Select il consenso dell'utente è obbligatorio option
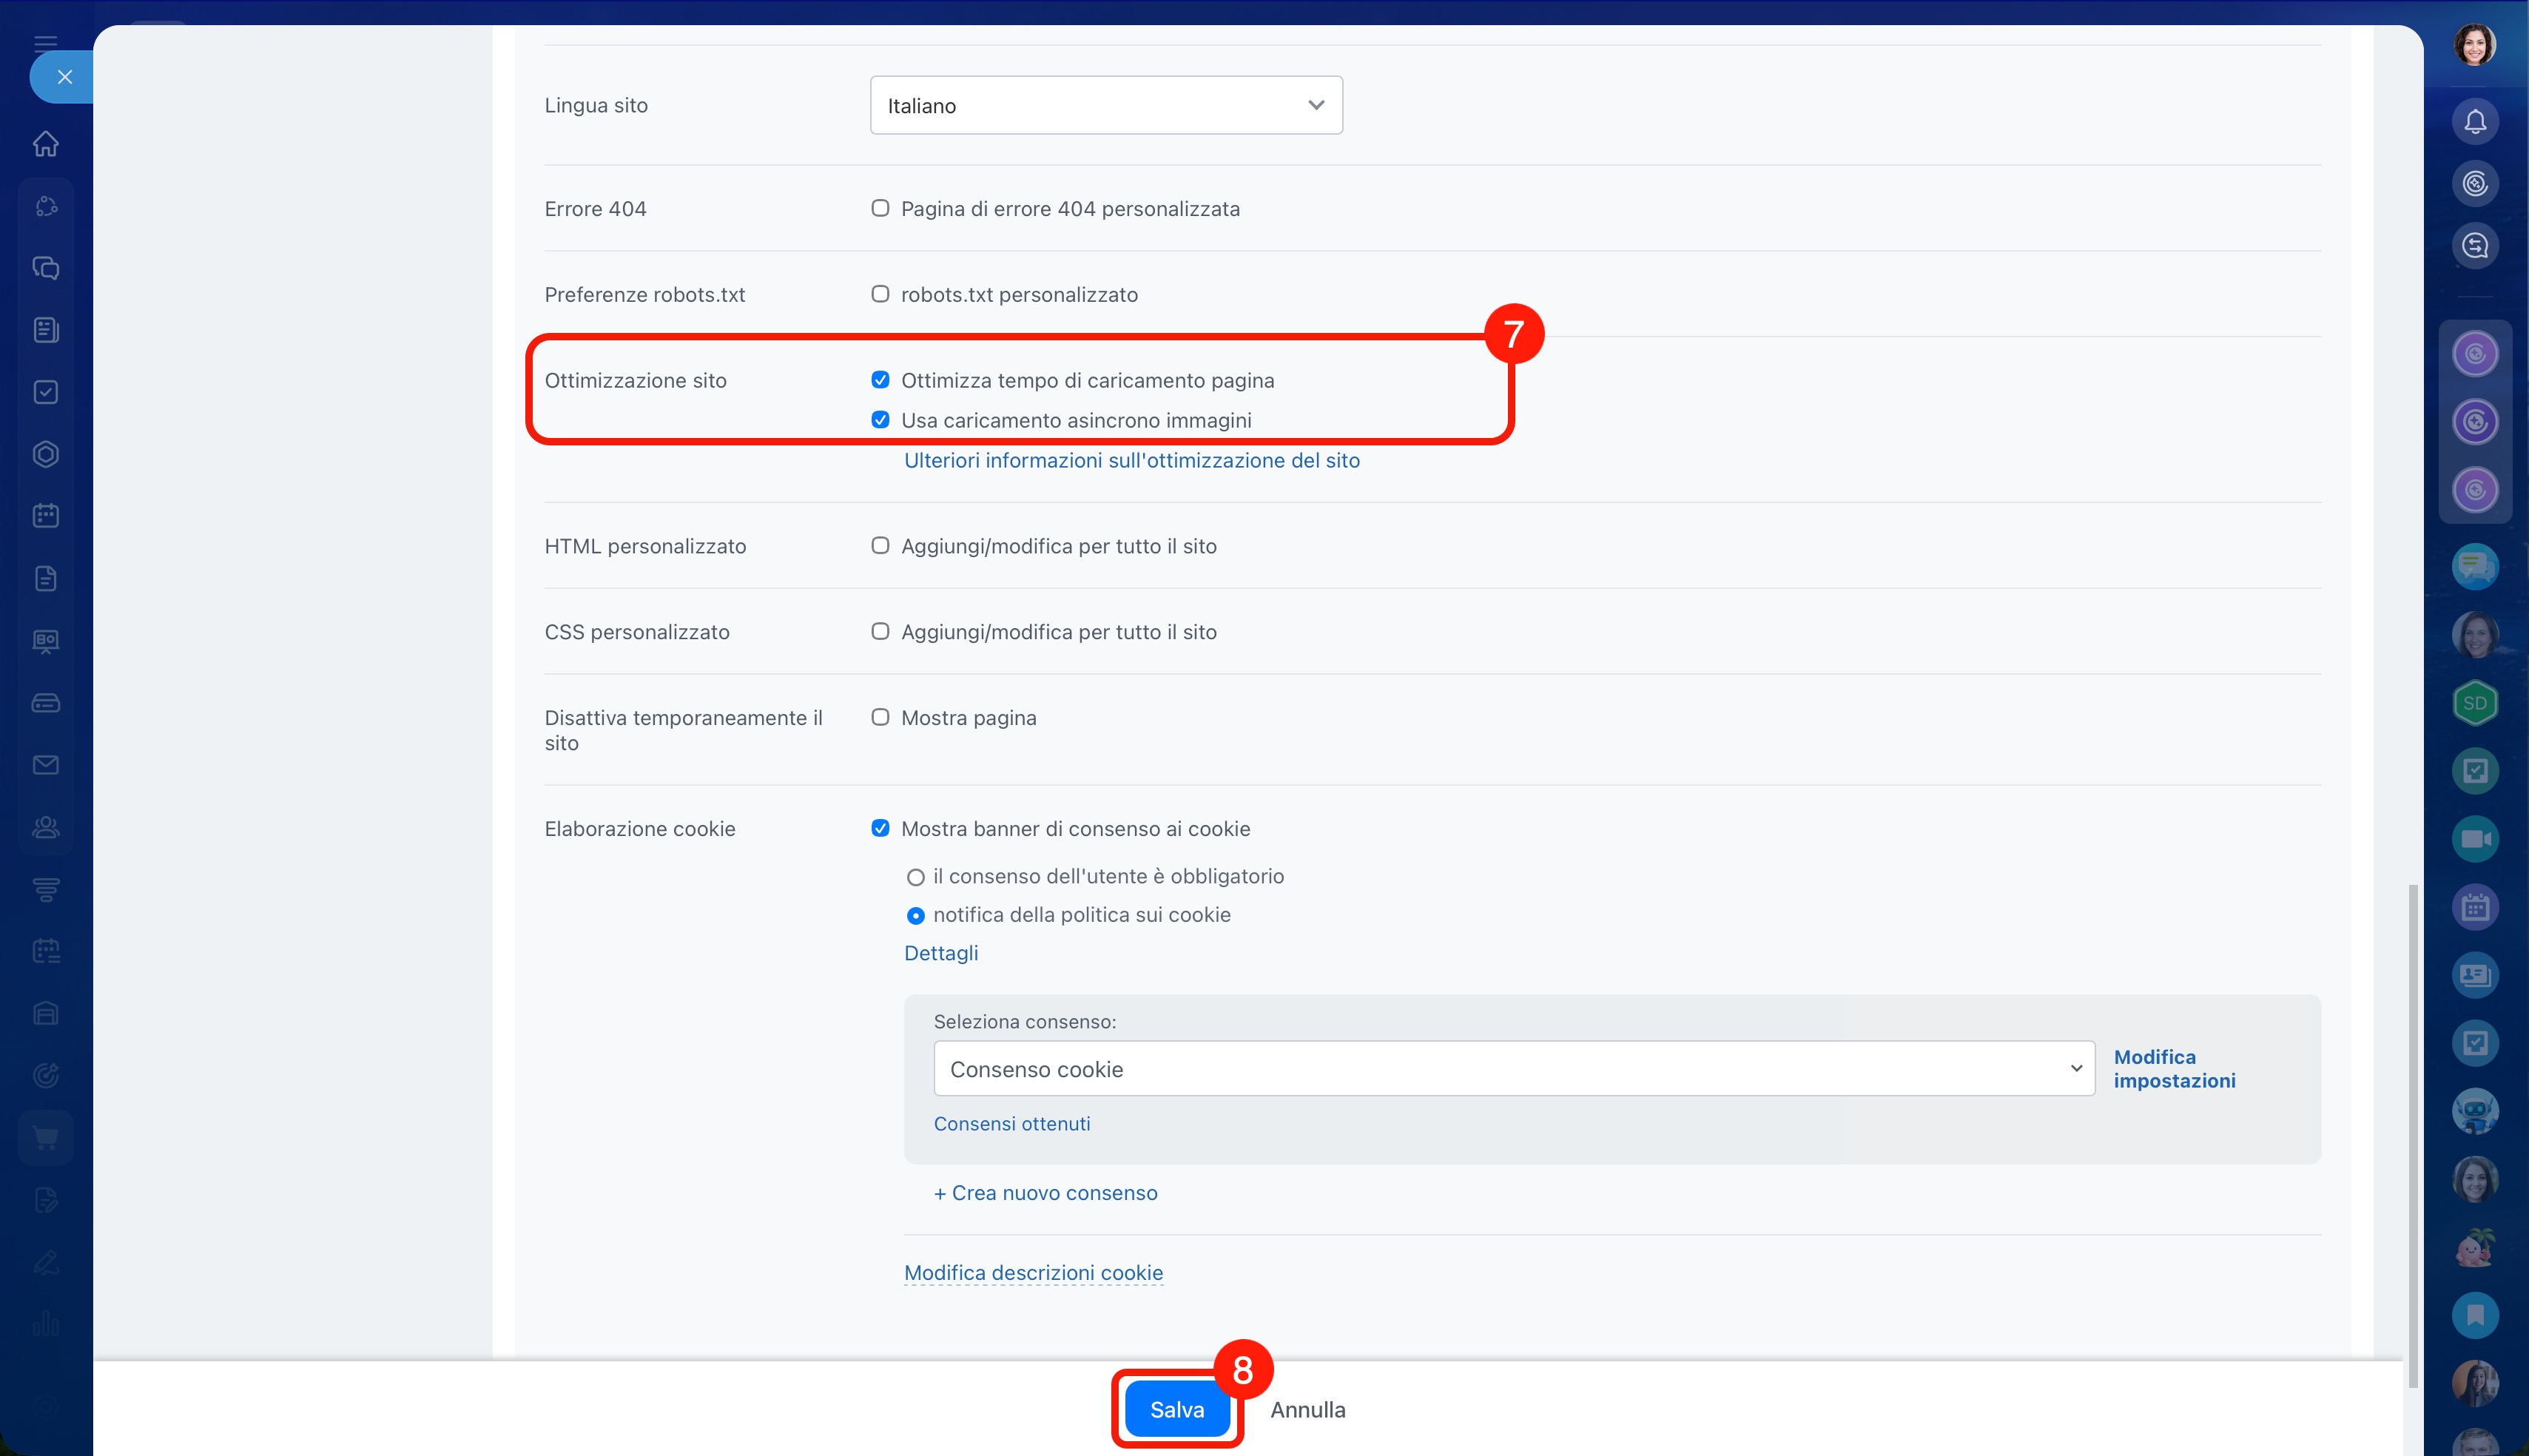The height and width of the screenshot is (1456, 2529). 915,877
